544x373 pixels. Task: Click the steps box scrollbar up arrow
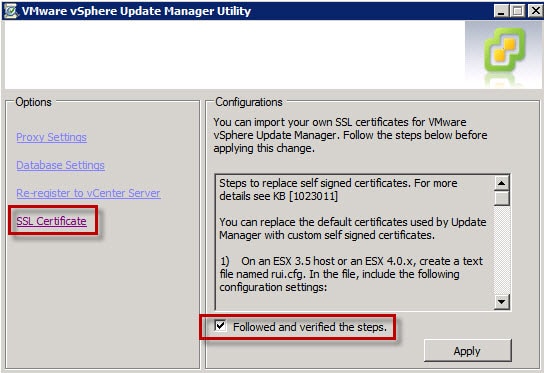pos(502,183)
